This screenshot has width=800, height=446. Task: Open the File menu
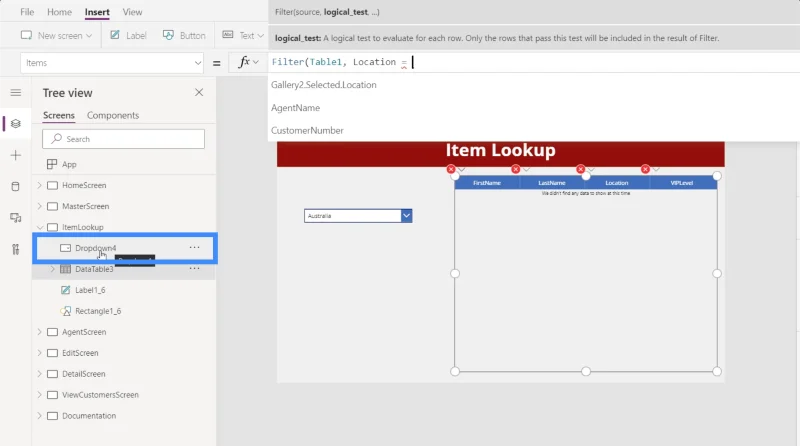pos(27,12)
